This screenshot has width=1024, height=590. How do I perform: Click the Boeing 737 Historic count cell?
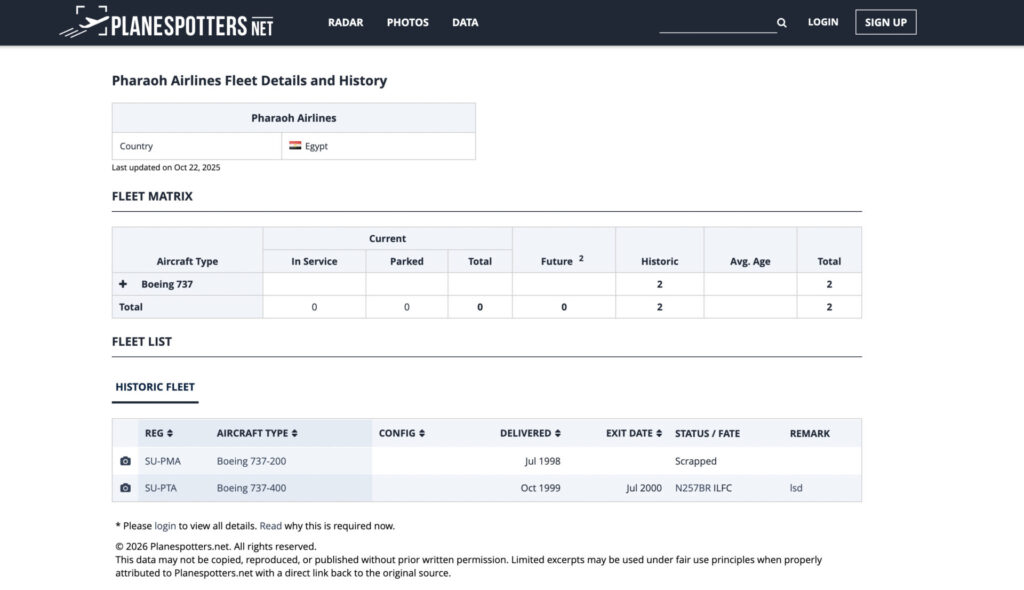pyautogui.click(x=660, y=284)
